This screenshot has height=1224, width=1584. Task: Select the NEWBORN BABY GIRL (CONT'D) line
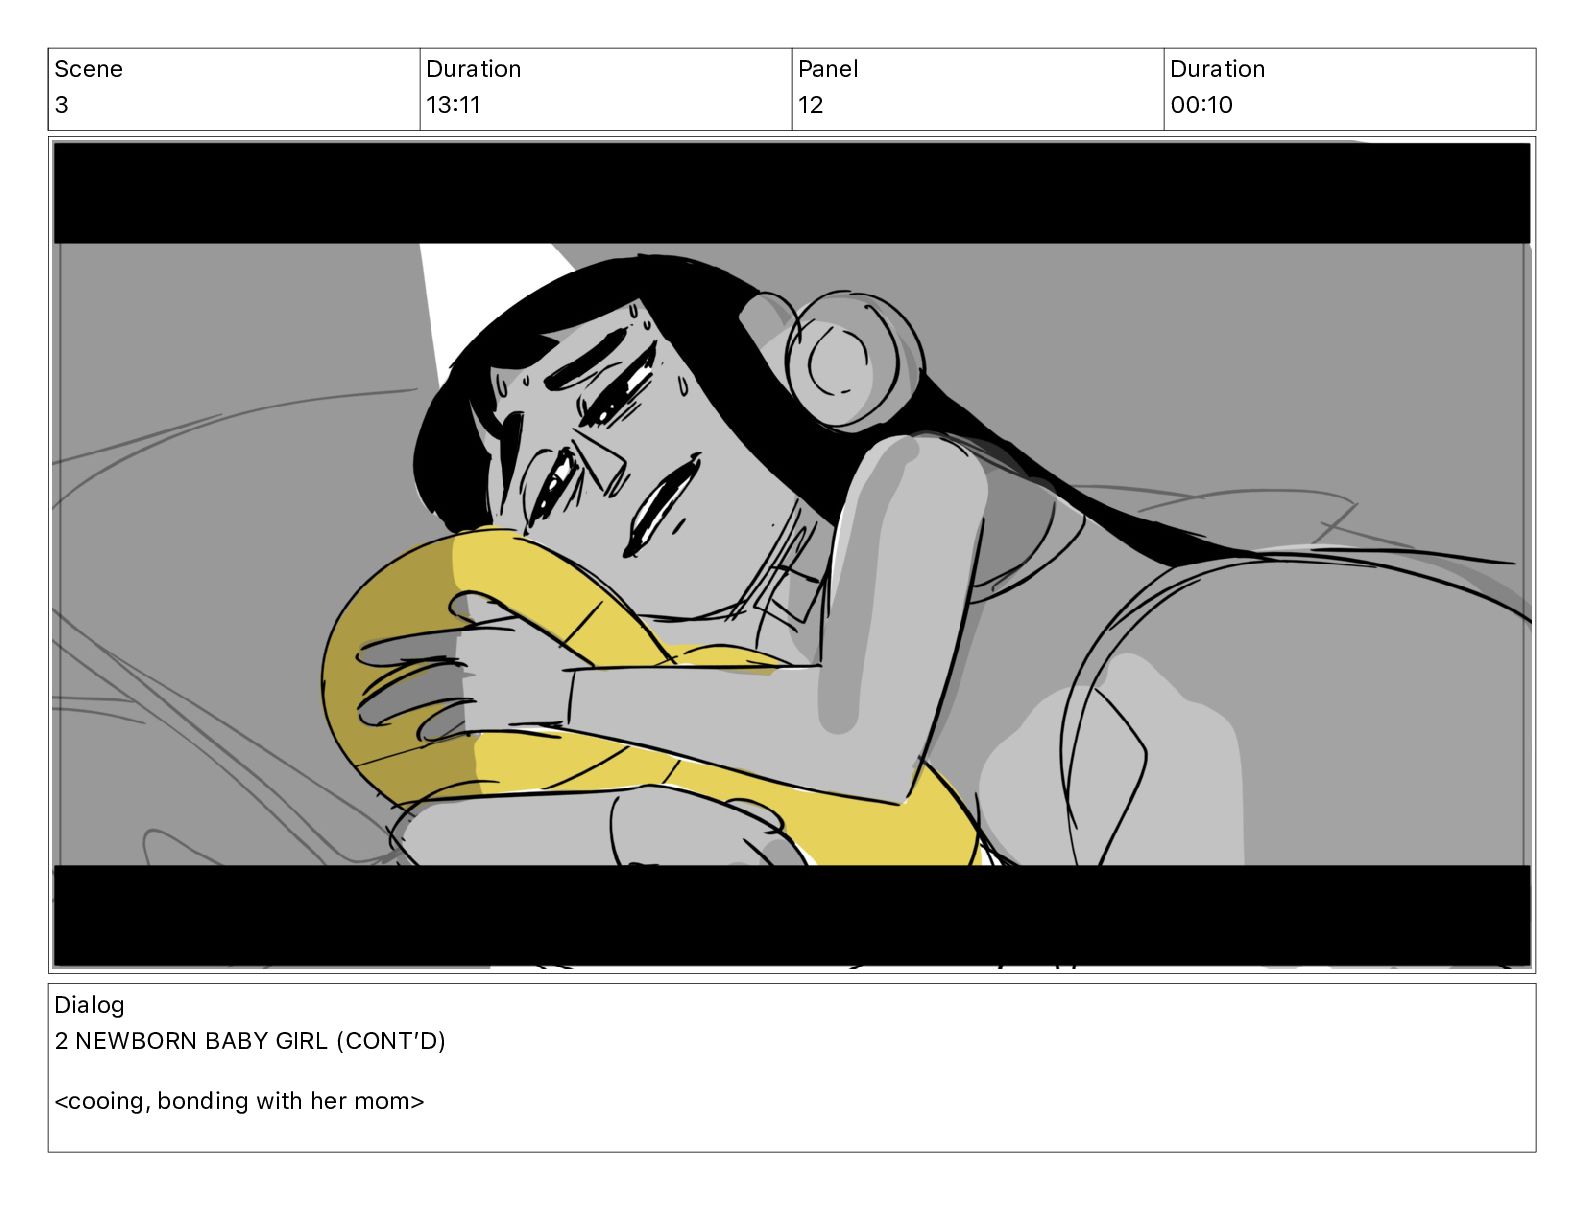coord(250,1041)
